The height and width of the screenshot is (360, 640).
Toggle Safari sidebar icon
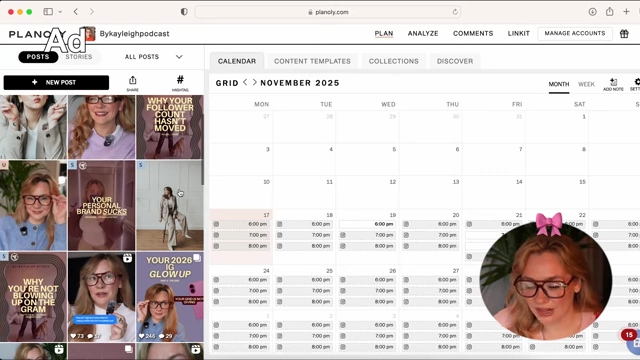pos(48,12)
